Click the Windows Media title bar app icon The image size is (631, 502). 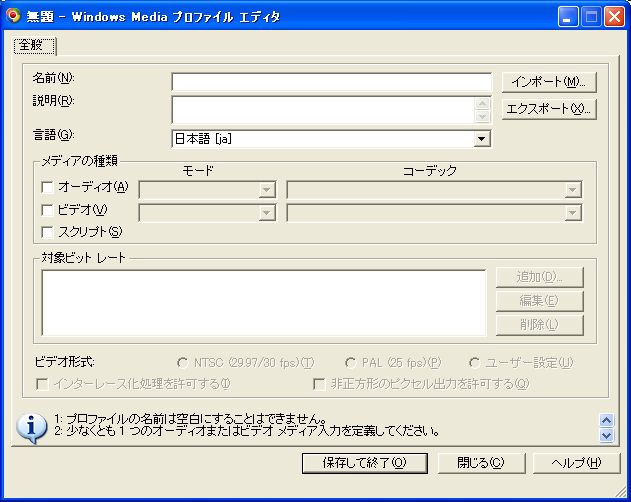pos(13,16)
